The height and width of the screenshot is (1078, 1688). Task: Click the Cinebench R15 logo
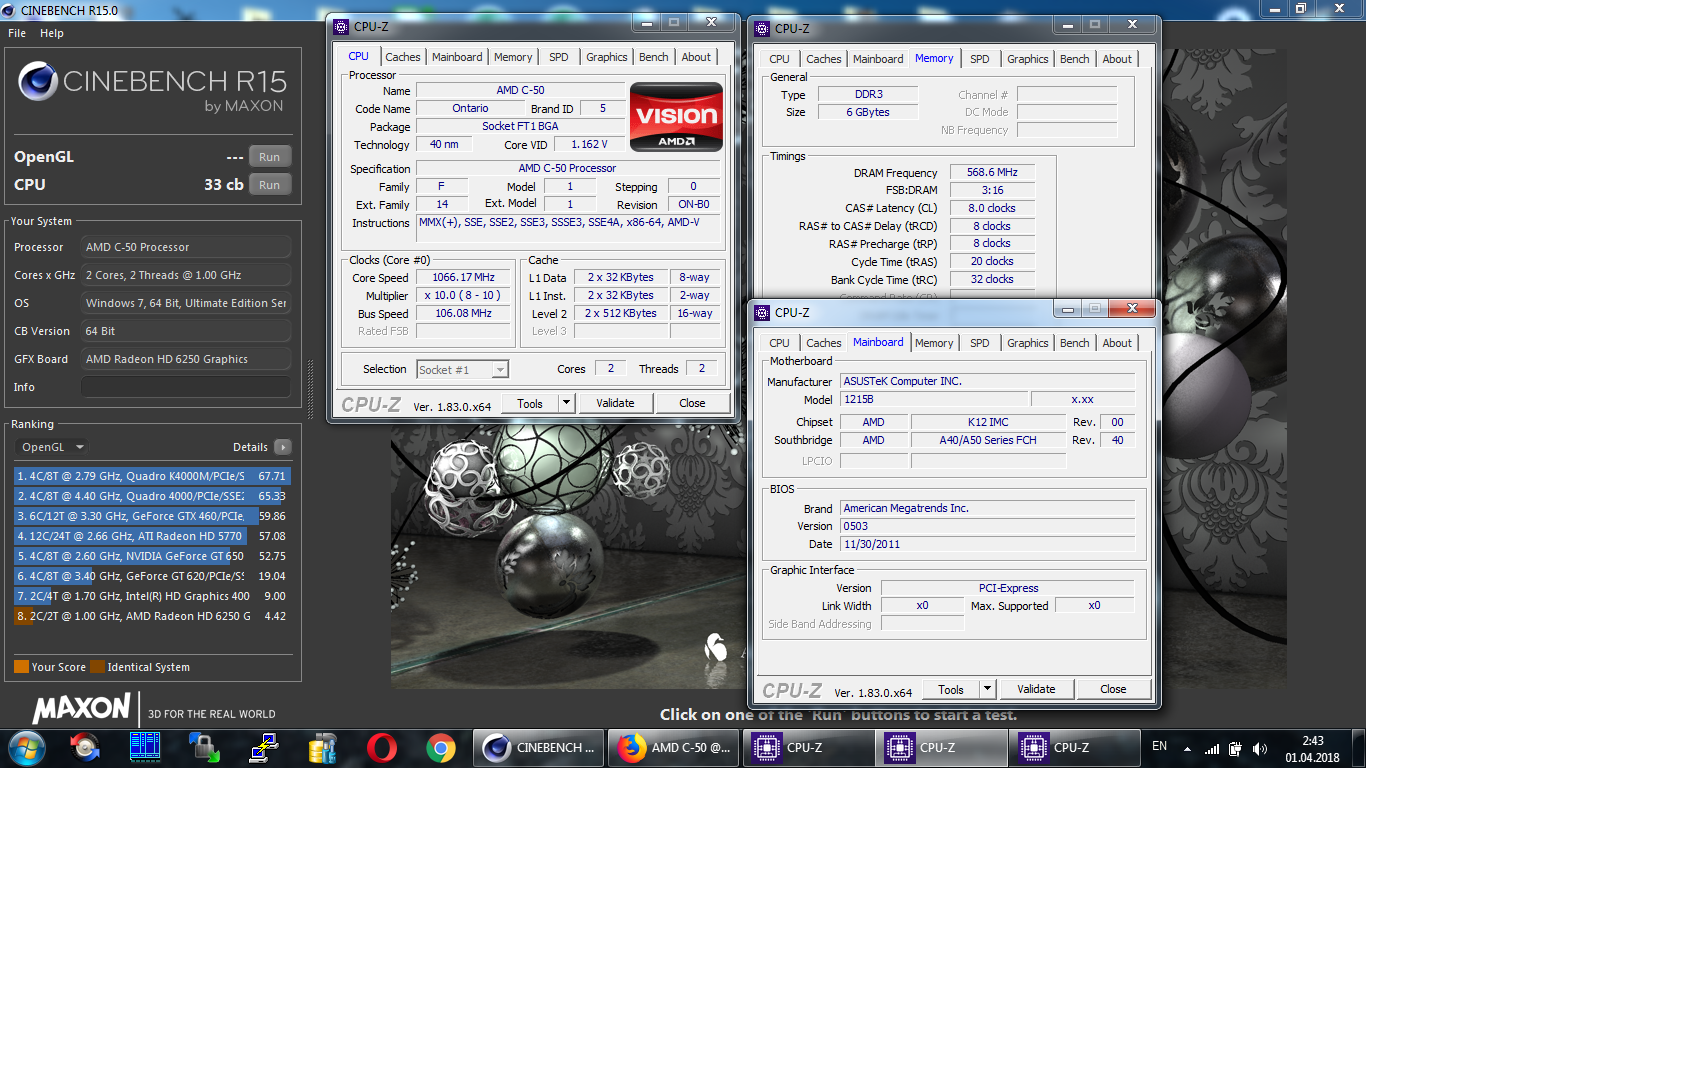(x=152, y=87)
